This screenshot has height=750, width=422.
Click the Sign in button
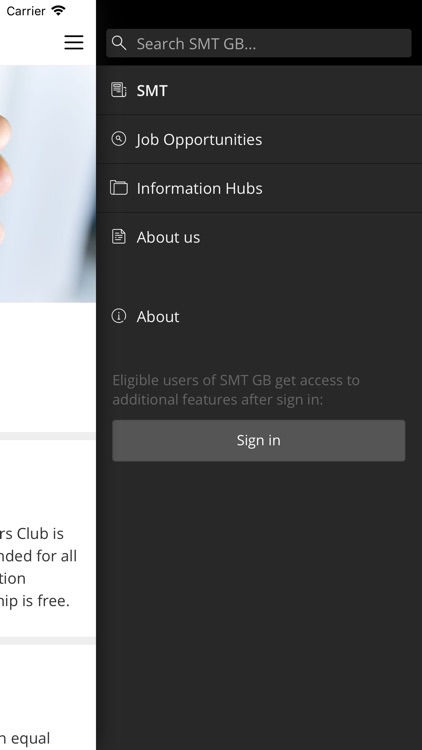pos(258,441)
